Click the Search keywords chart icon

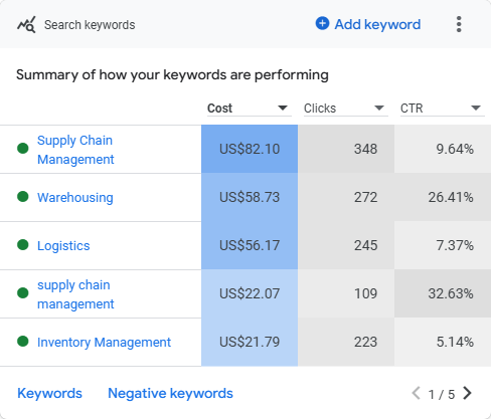pyautogui.click(x=26, y=25)
